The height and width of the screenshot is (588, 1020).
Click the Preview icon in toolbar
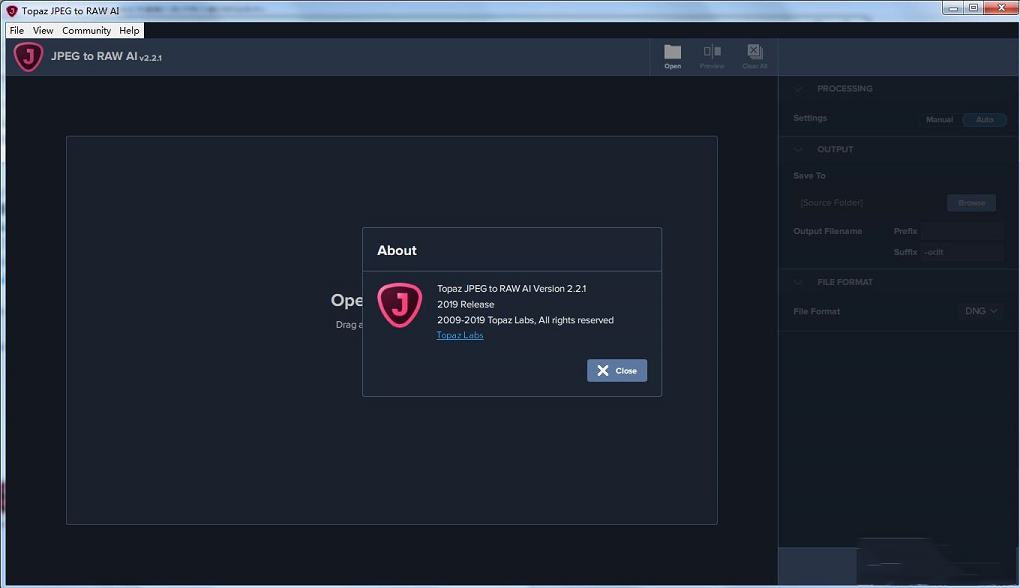(712, 54)
